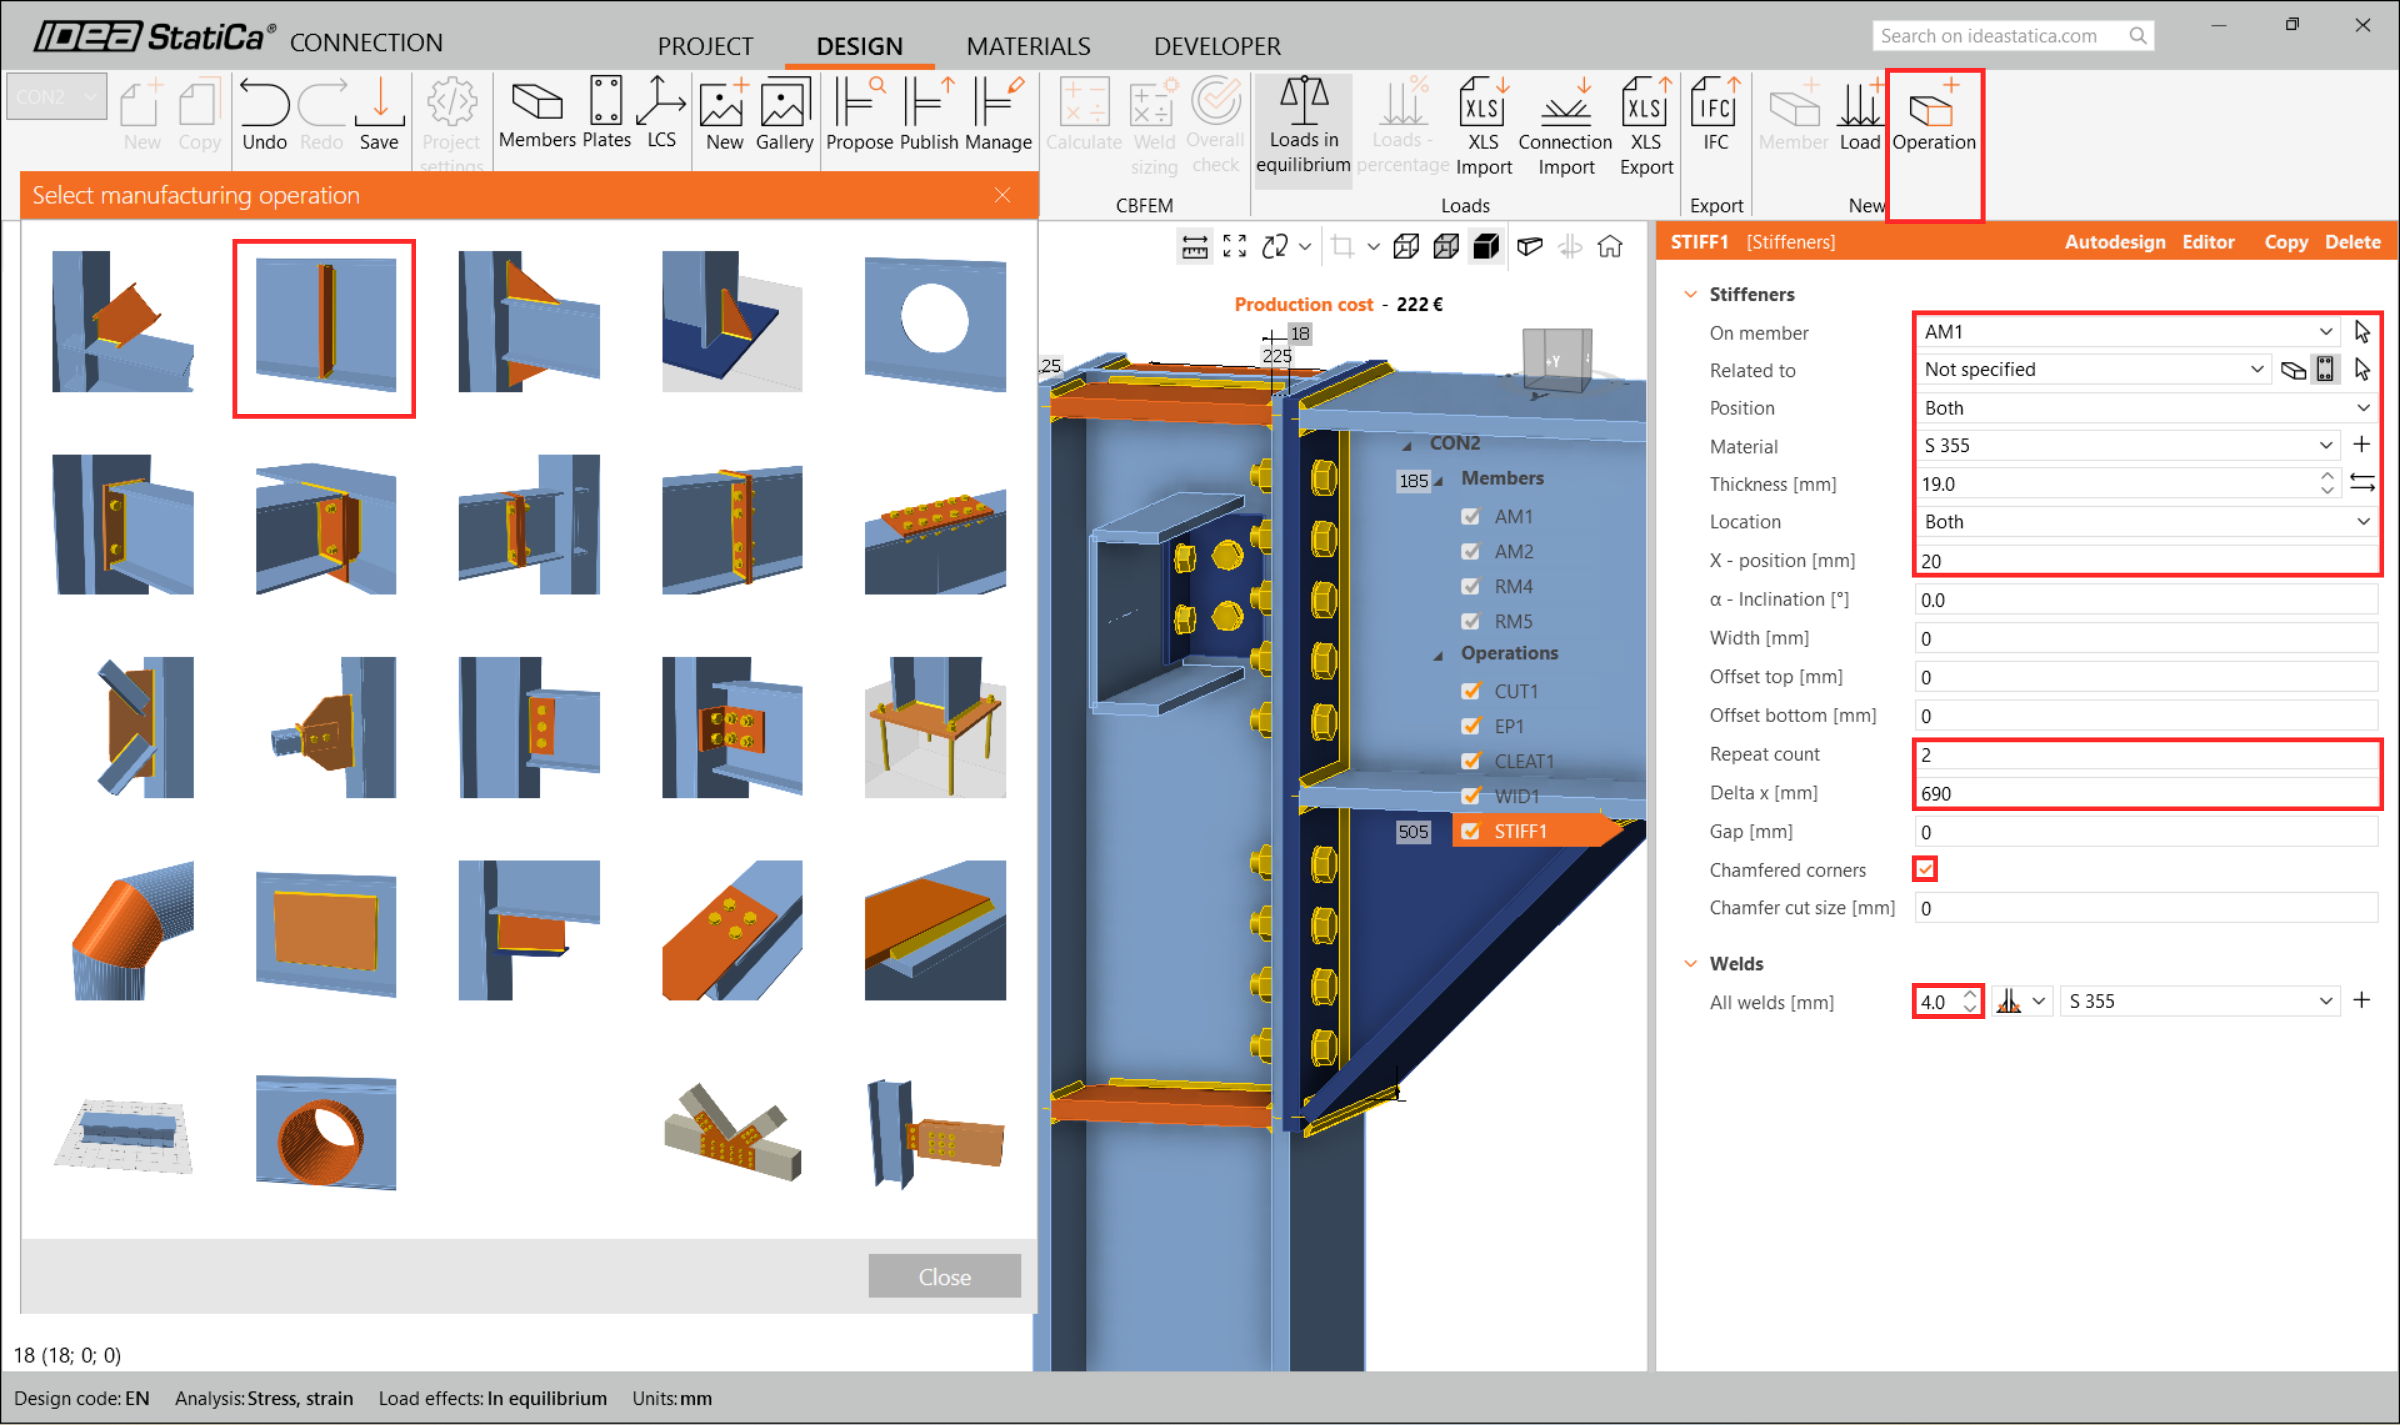Click the Close button in dialog
2400x1425 pixels.
(944, 1277)
